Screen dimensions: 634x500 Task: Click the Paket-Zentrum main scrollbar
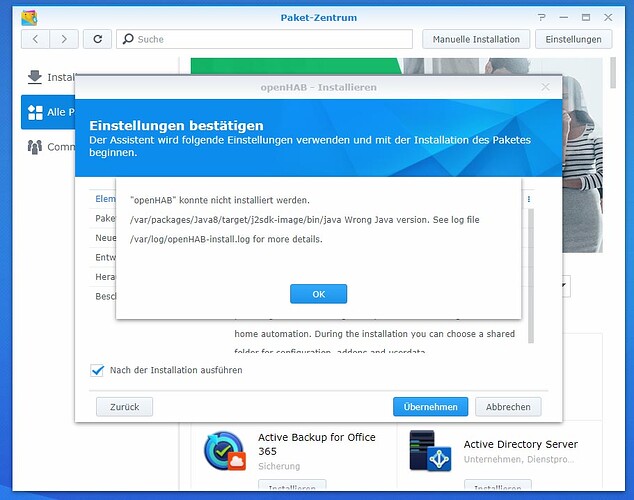point(613,73)
